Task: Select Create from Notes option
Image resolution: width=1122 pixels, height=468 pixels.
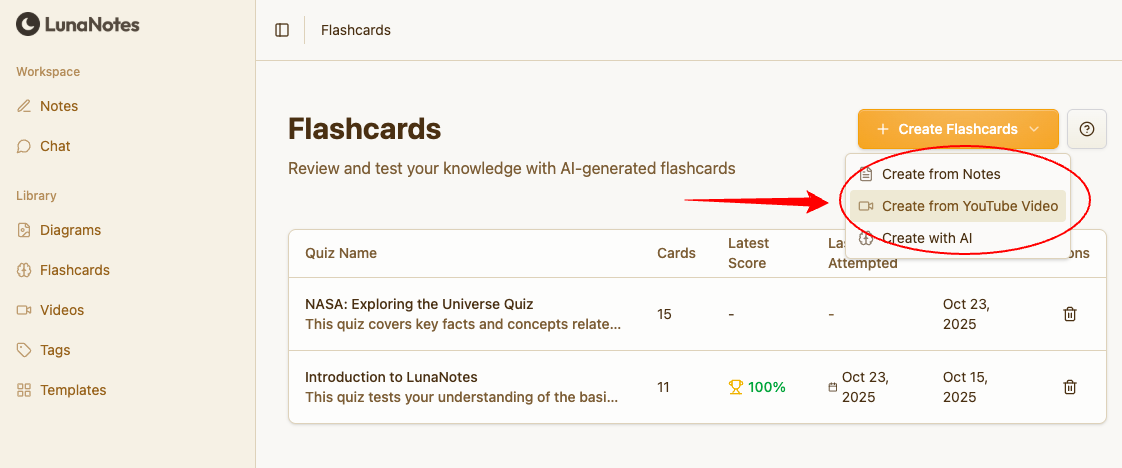Action: (x=941, y=174)
